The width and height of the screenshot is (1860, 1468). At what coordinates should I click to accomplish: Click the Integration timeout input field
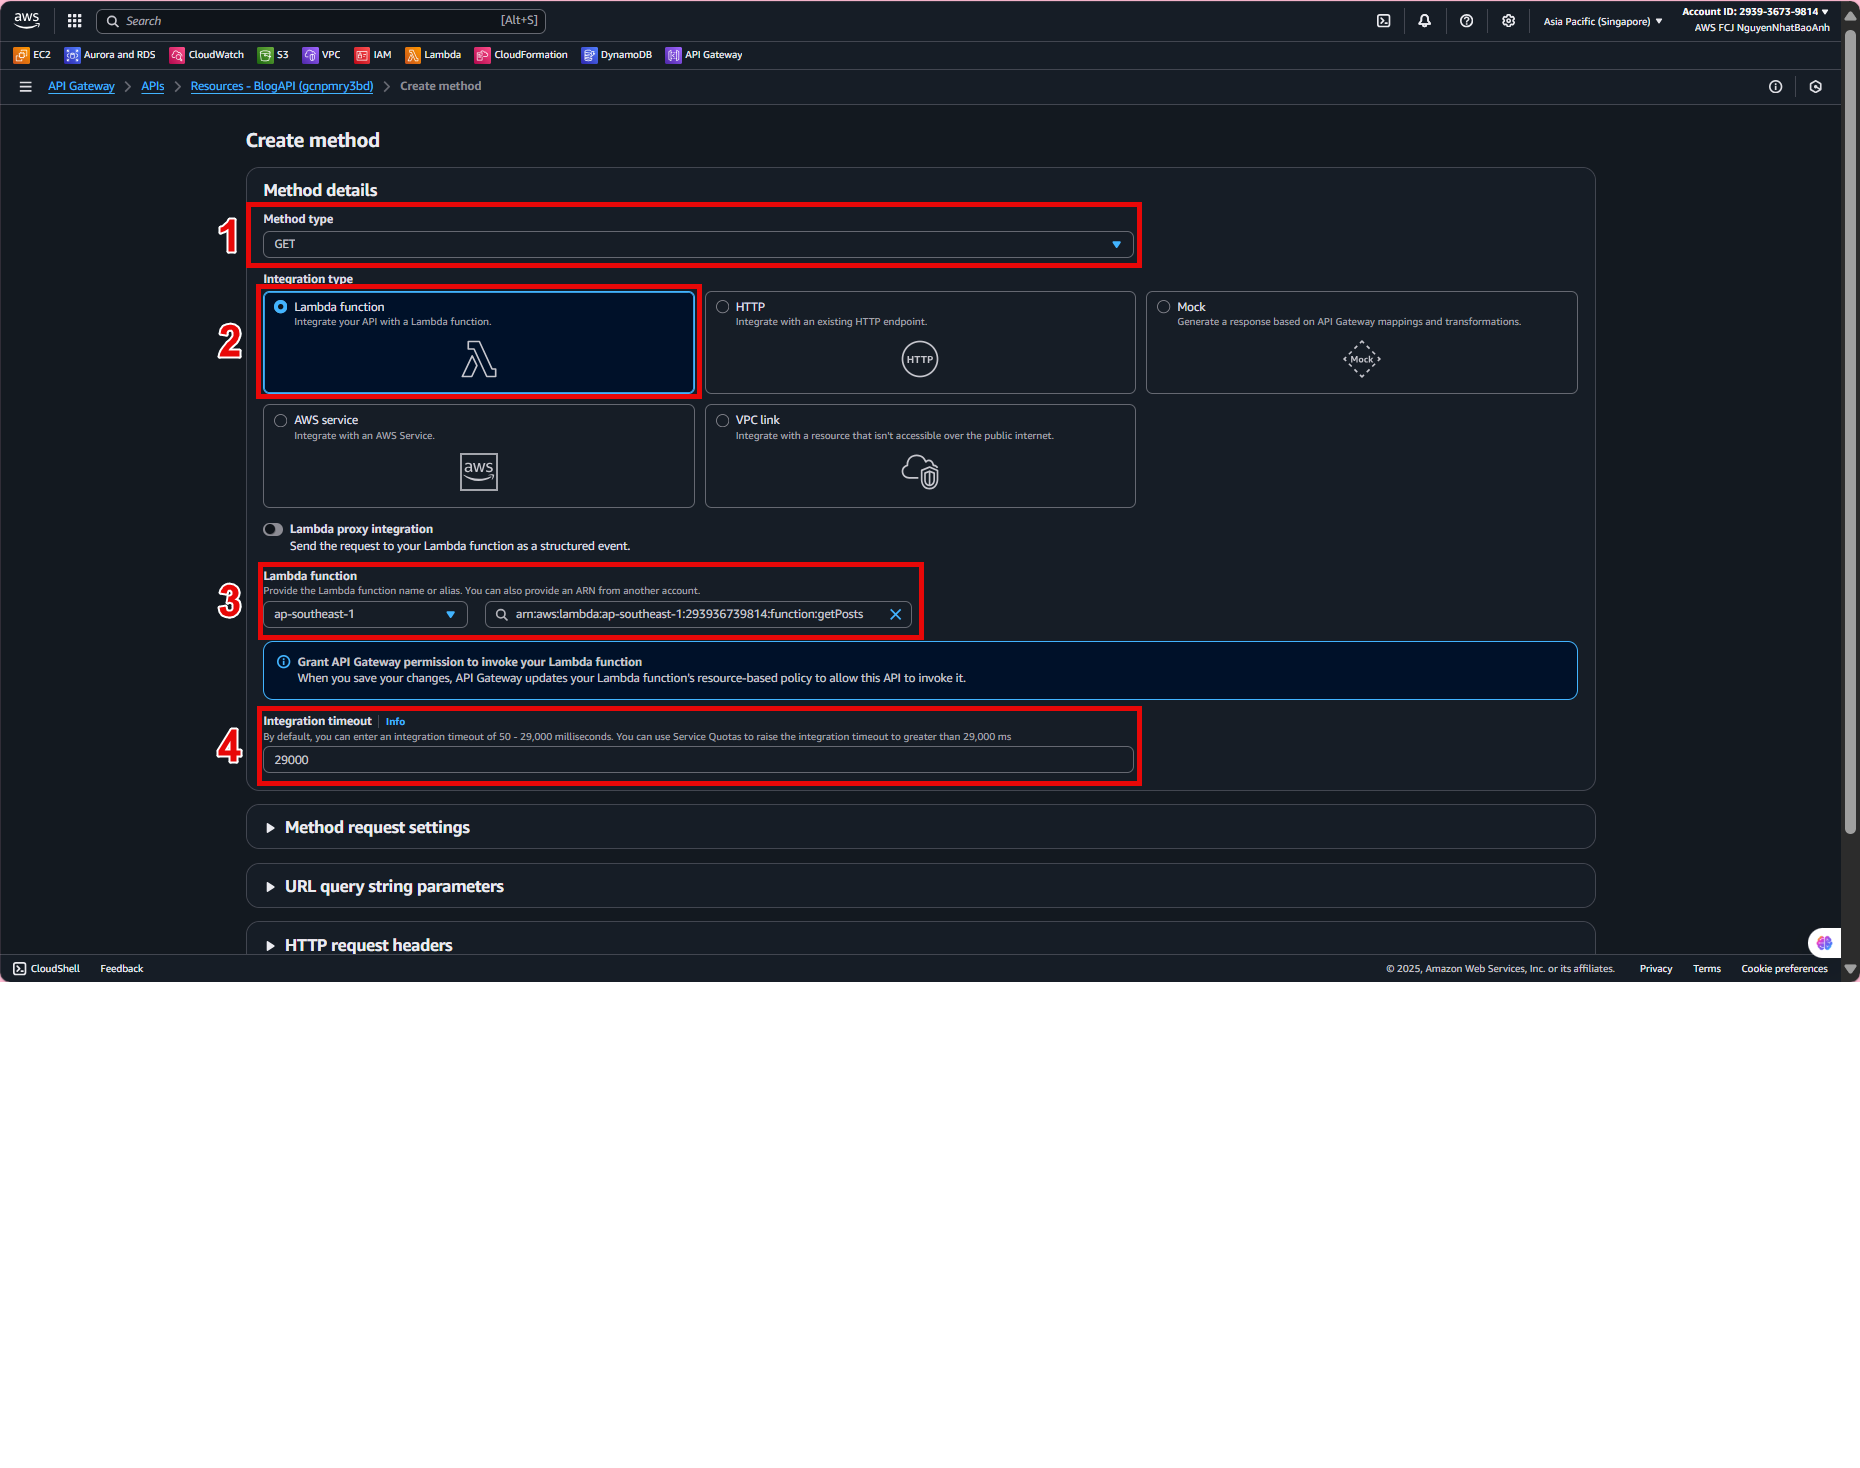click(x=698, y=760)
